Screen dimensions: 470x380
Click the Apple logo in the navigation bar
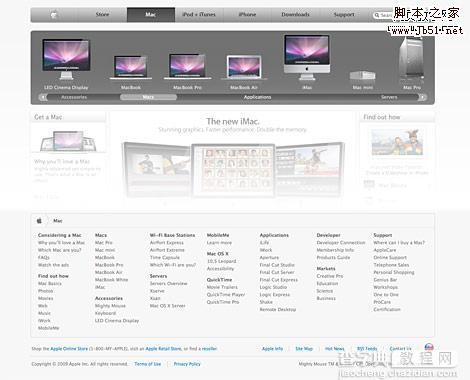coord(54,15)
